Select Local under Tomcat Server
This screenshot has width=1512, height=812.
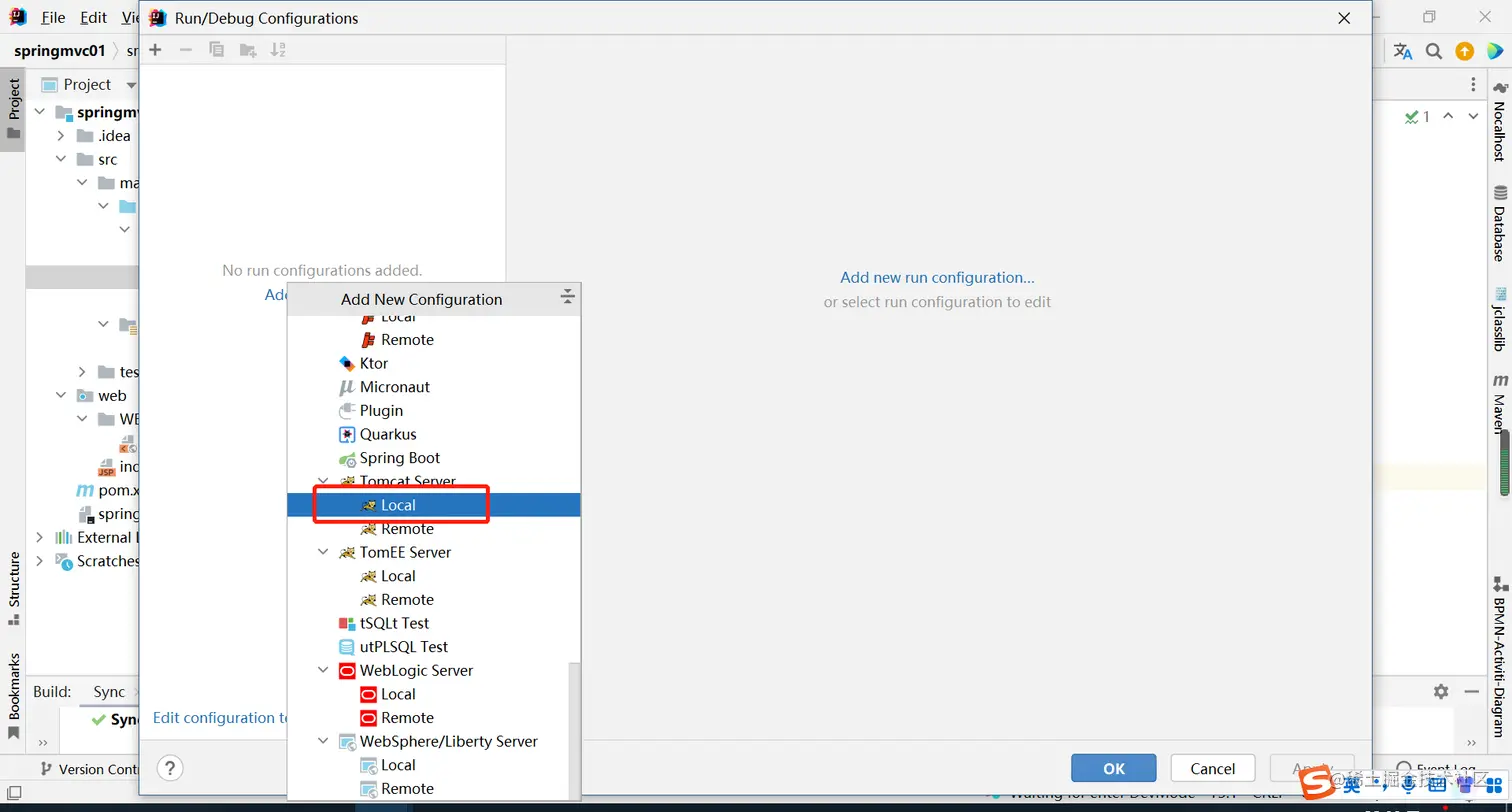click(x=434, y=505)
